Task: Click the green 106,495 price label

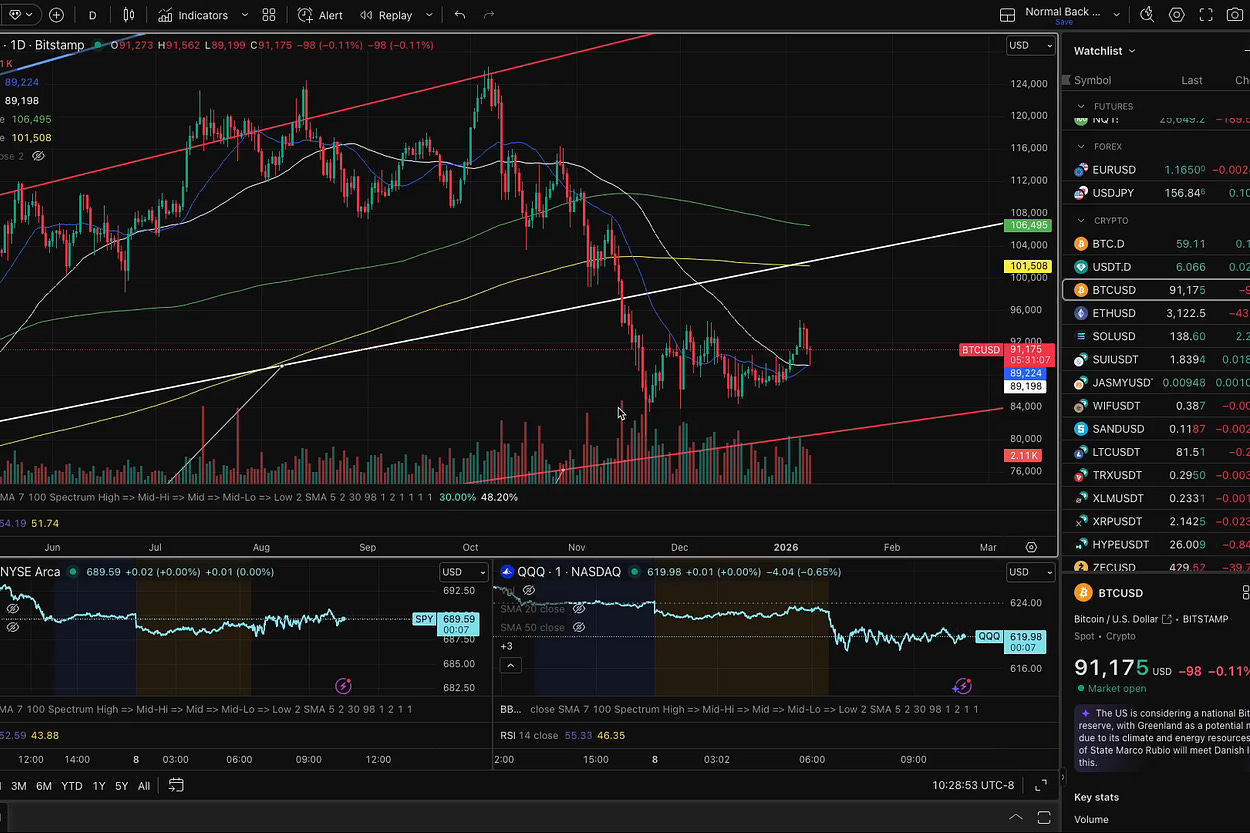Action: point(1028,226)
